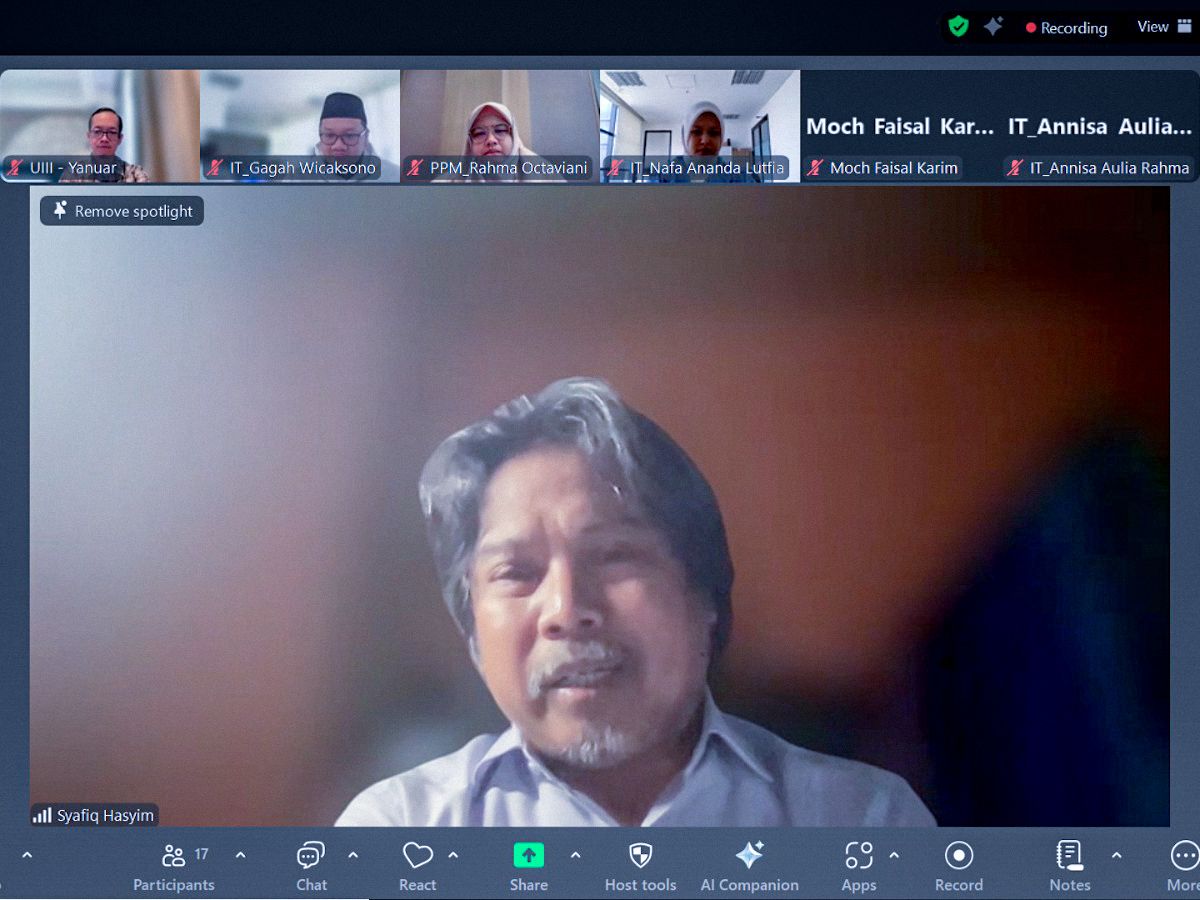Viewport: 1200px width, 900px height.
Task: Open the View layout menu
Action: 1164,27
